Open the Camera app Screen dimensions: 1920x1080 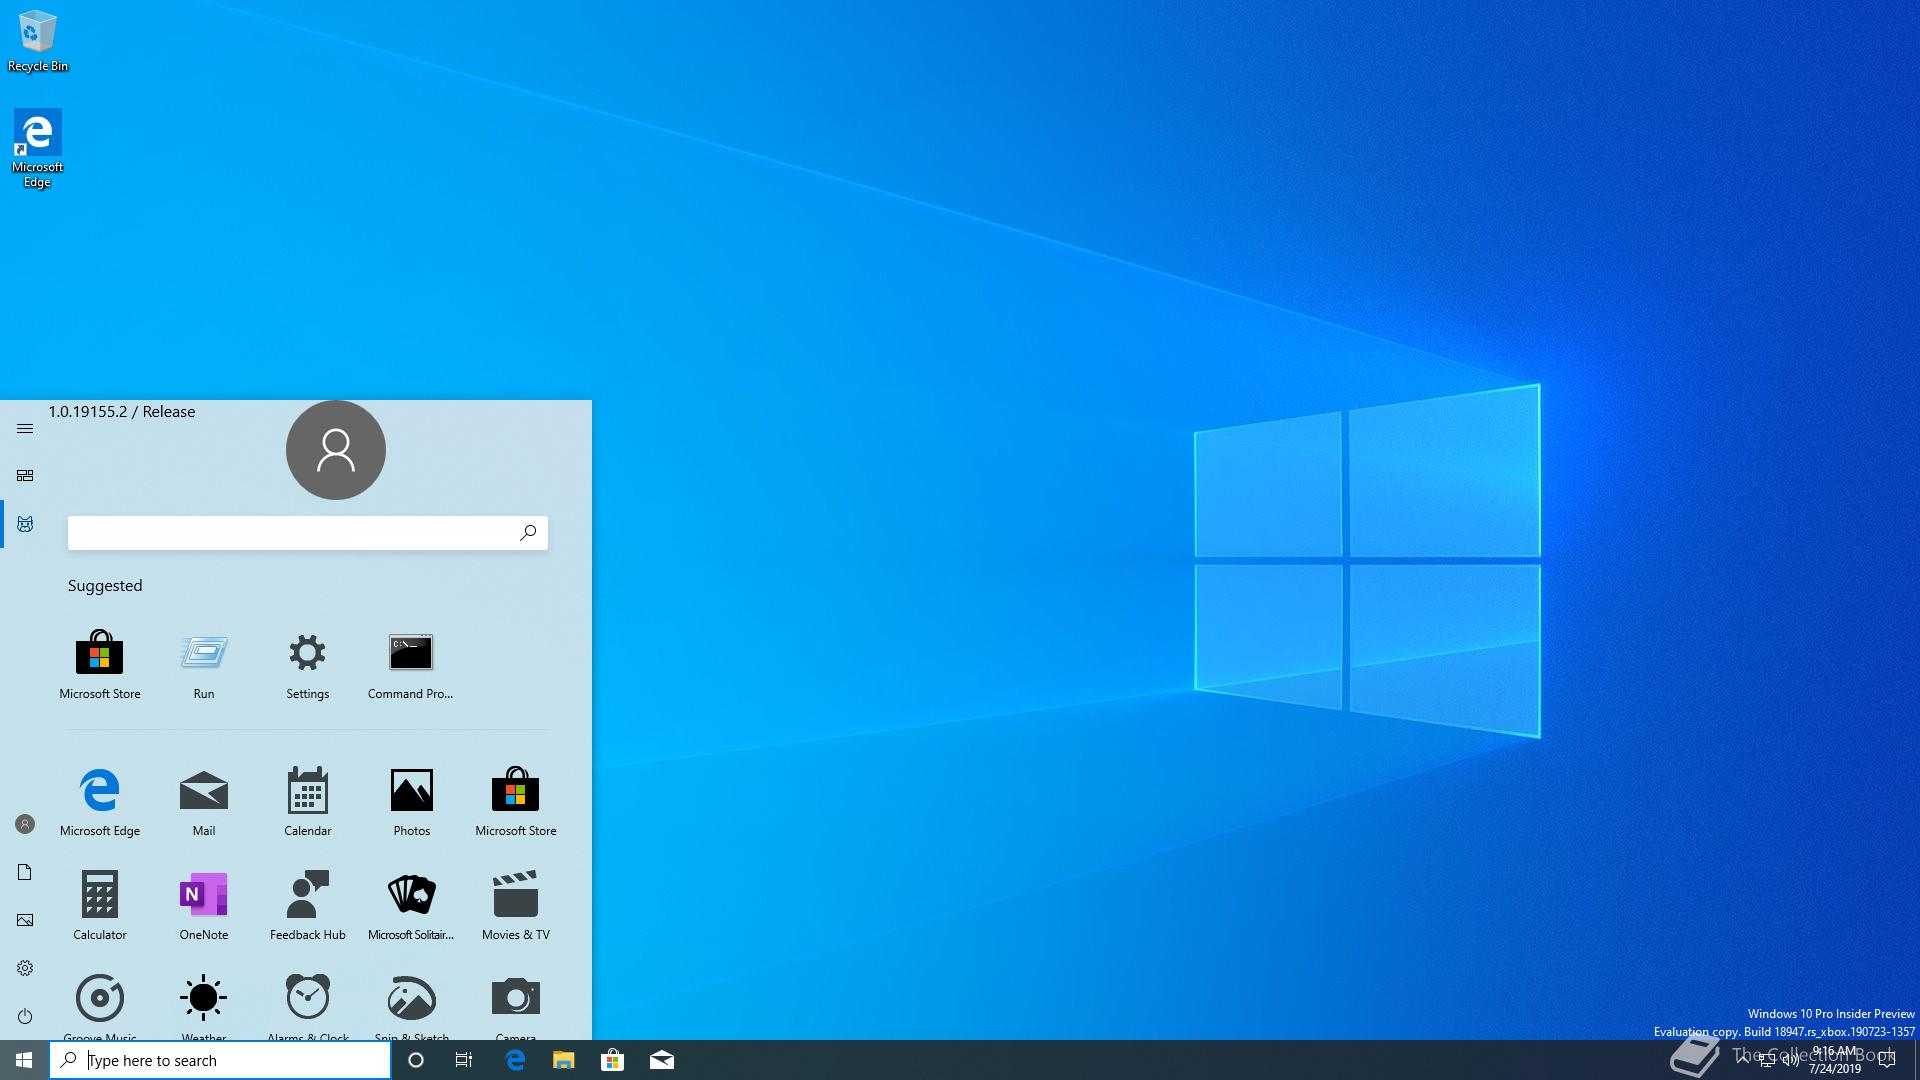pos(516,1006)
